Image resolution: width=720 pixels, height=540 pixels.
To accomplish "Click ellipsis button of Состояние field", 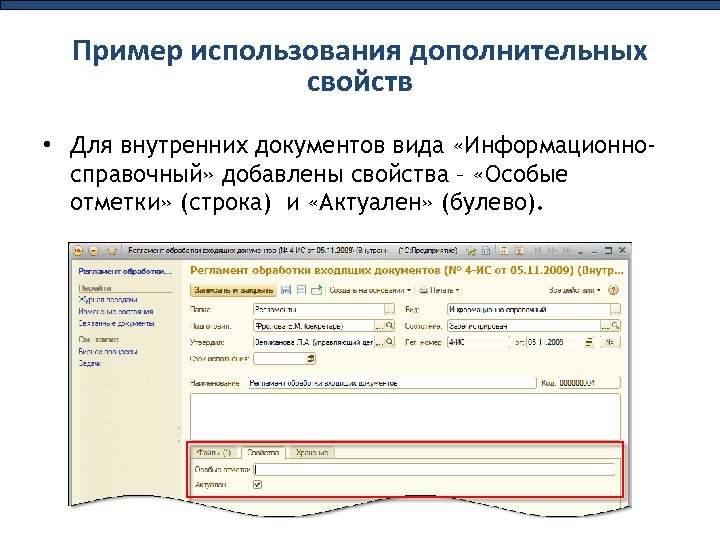I will 606,326.
